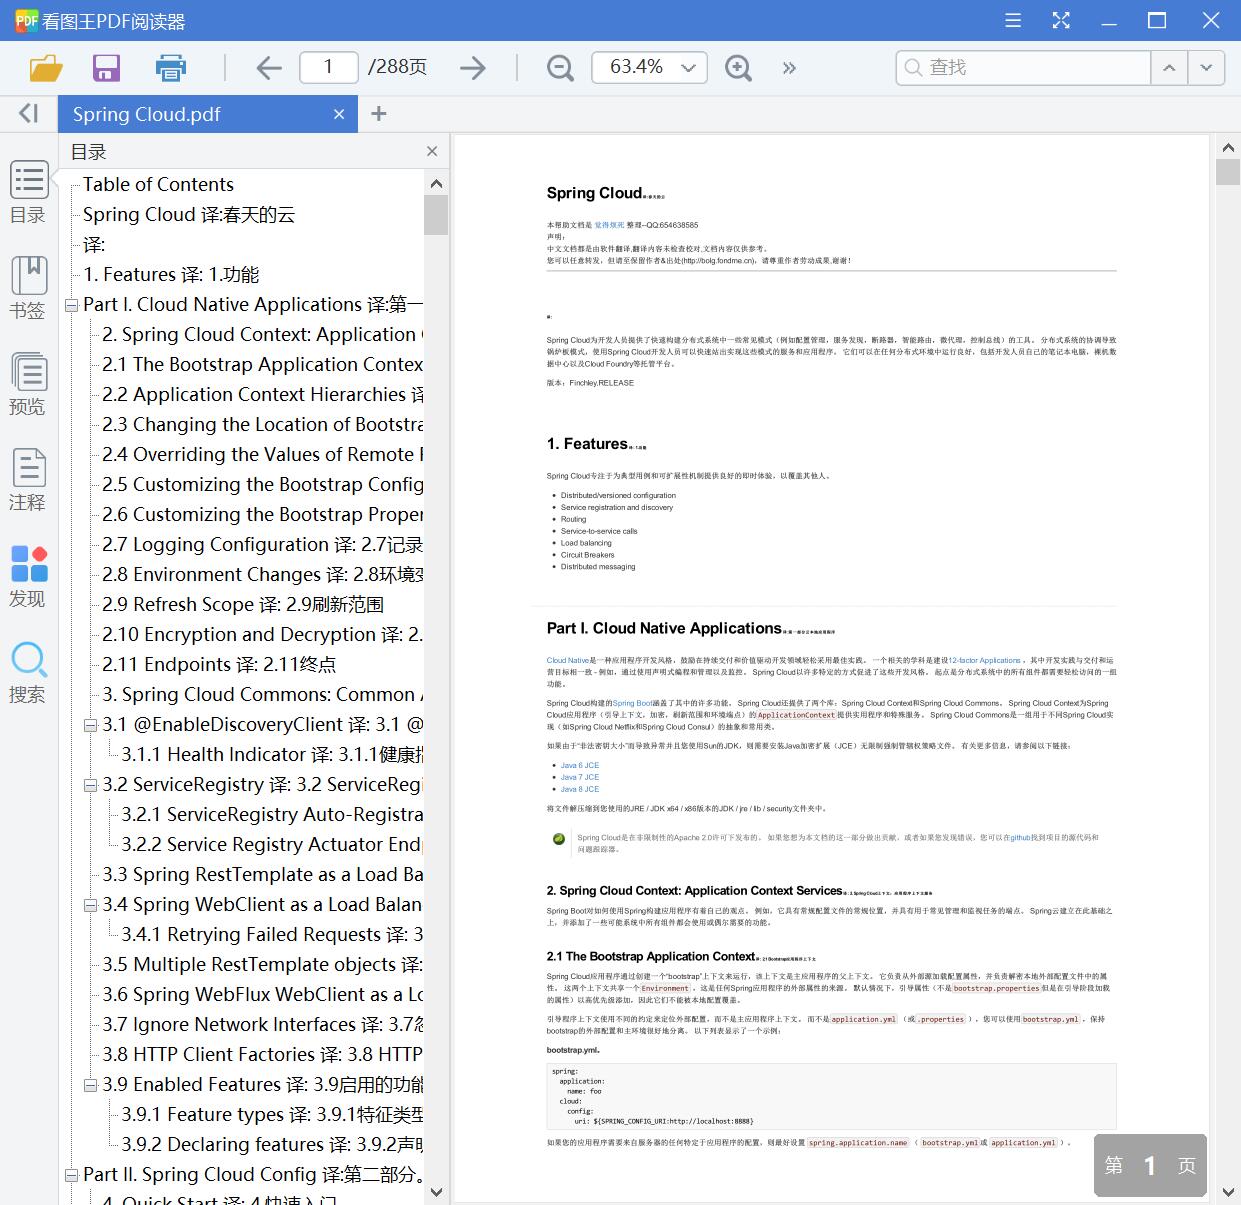The height and width of the screenshot is (1205, 1241).
Task: Collapse 3.4 Spring WebClient as a Load Balancer node
Action: pyautogui.click(x=91, y=905)
